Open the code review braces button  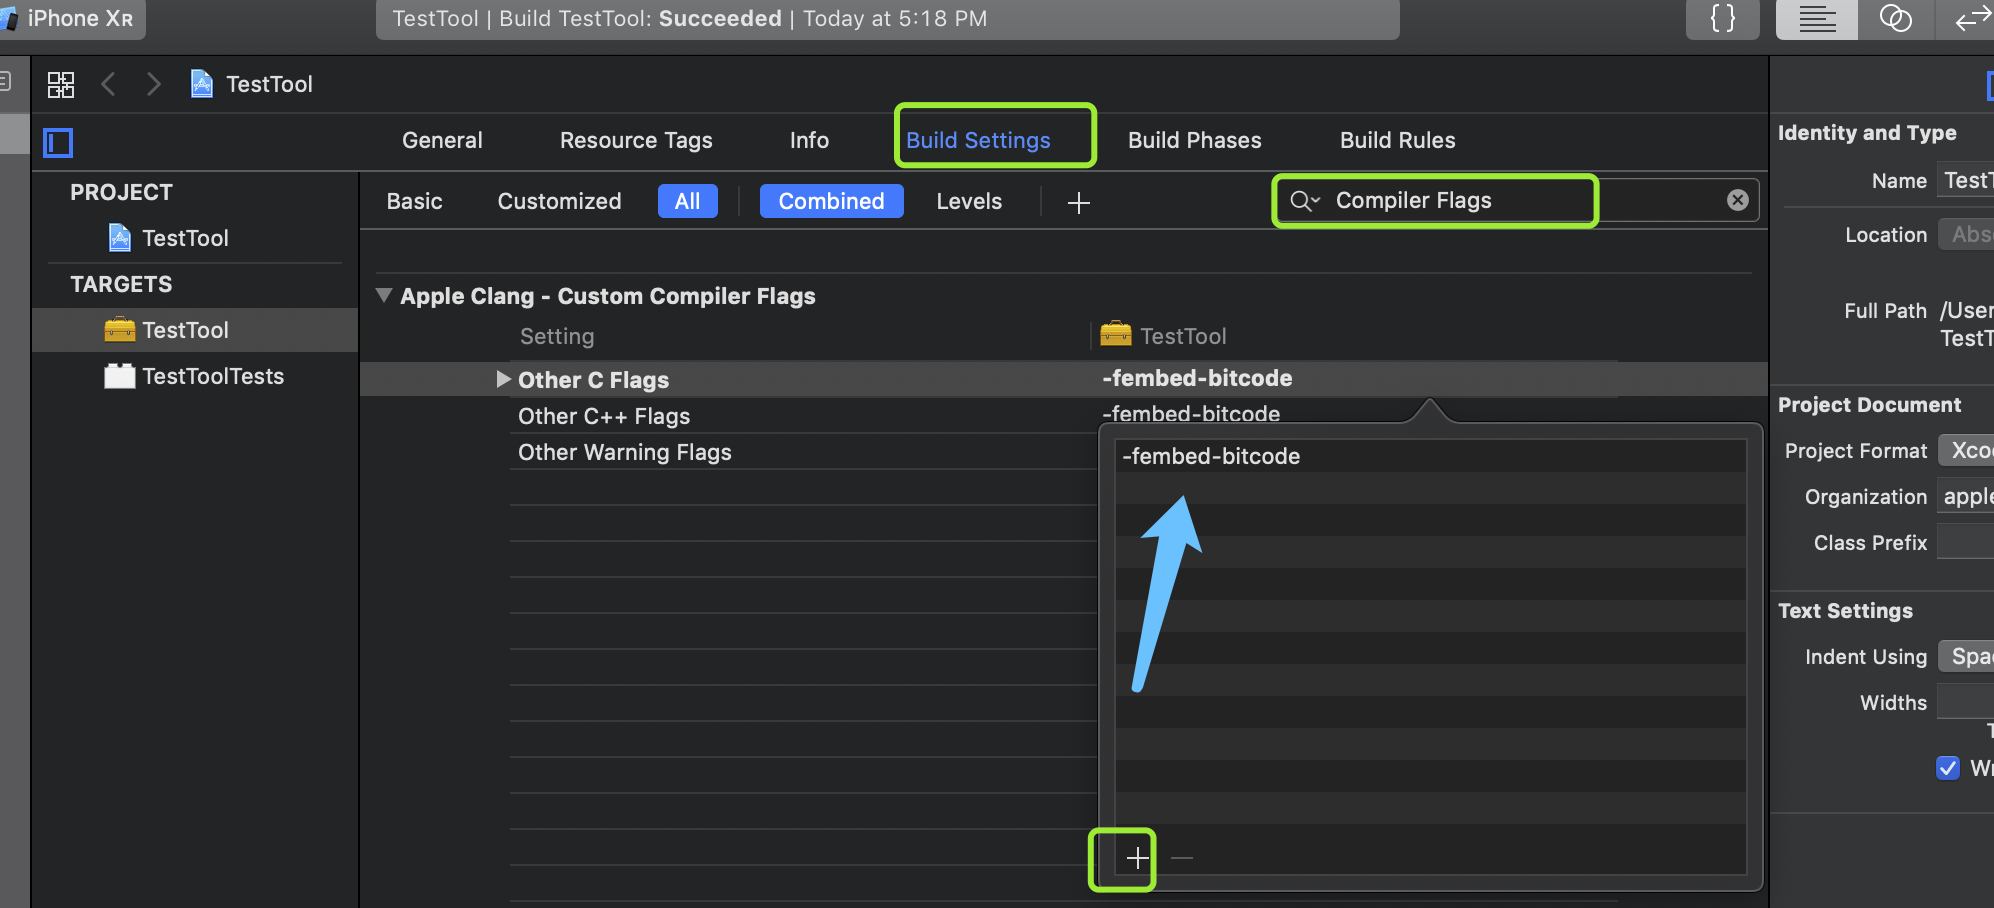coord(1722,19)
